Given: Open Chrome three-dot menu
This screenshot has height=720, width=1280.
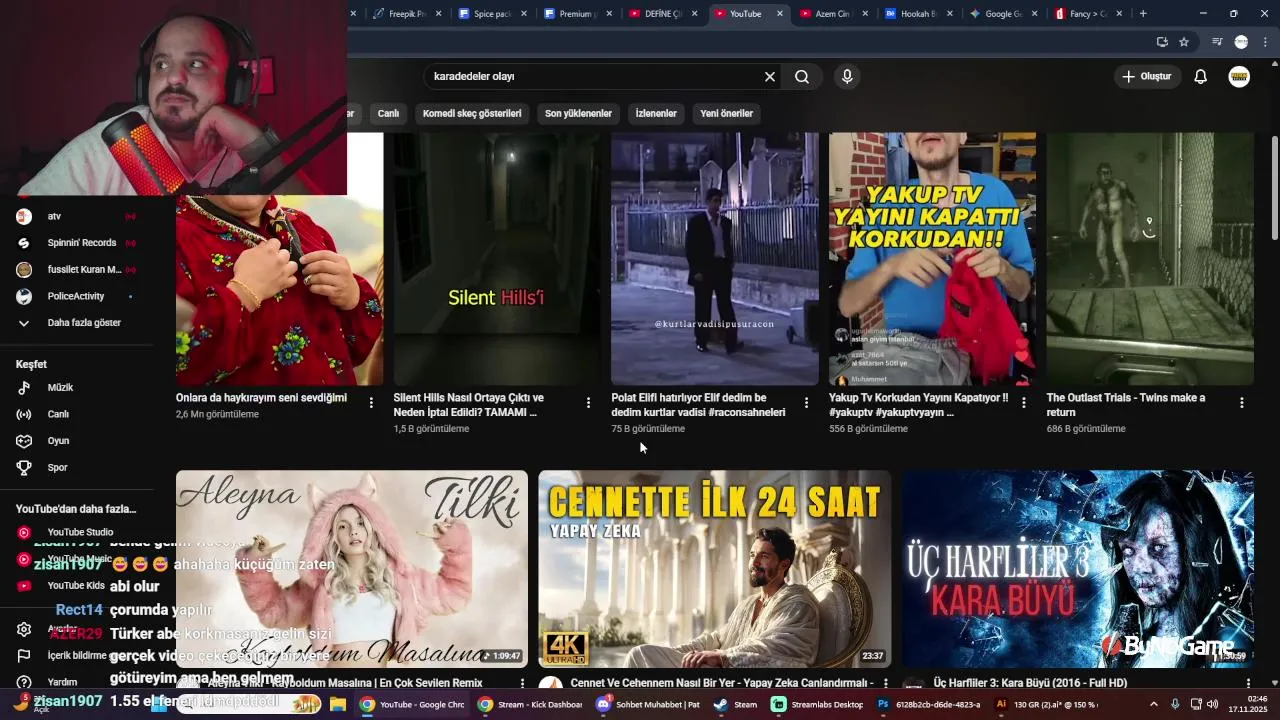Looking at the screenshot, I should pyautogui.click(x=1265, y=42).
